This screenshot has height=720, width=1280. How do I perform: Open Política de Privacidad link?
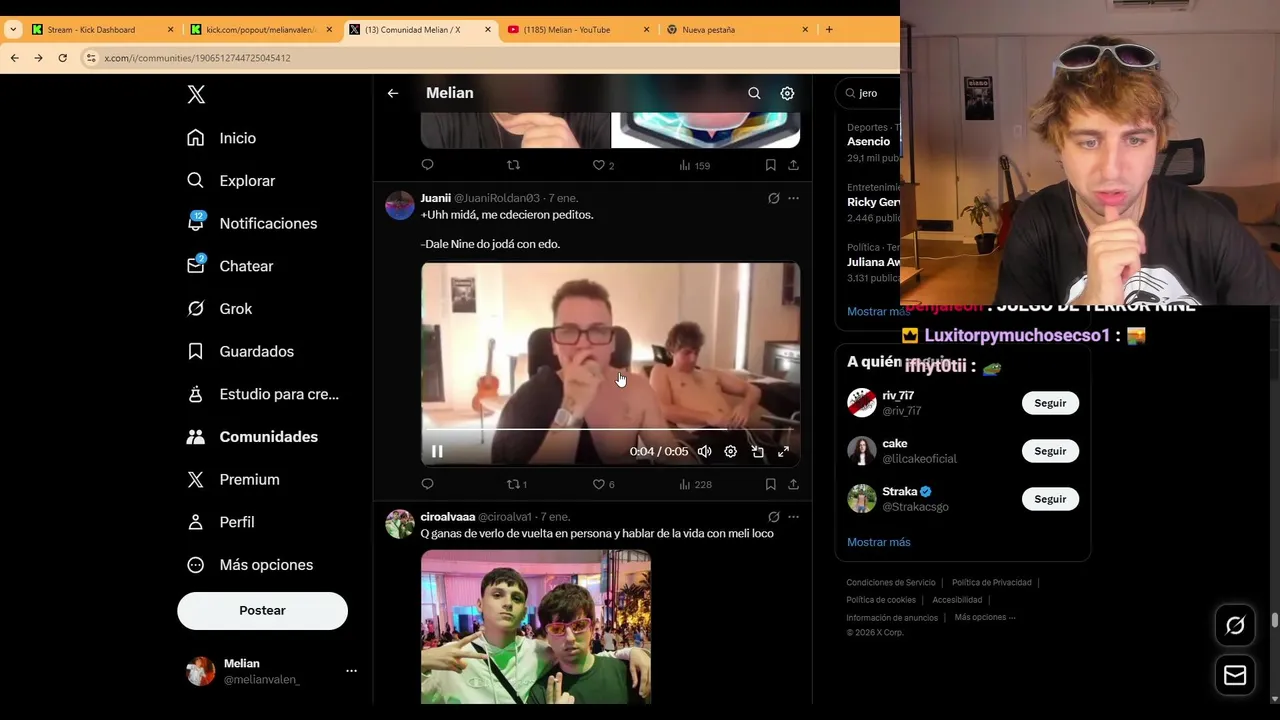coord(991,583)
